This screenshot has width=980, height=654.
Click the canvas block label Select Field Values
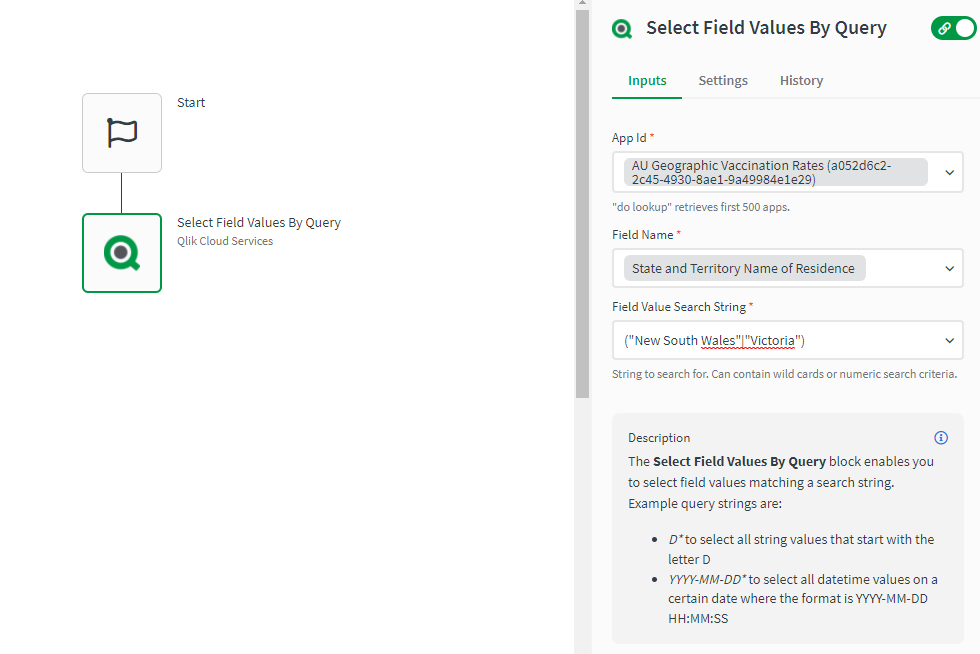click(x=259, y=223)
